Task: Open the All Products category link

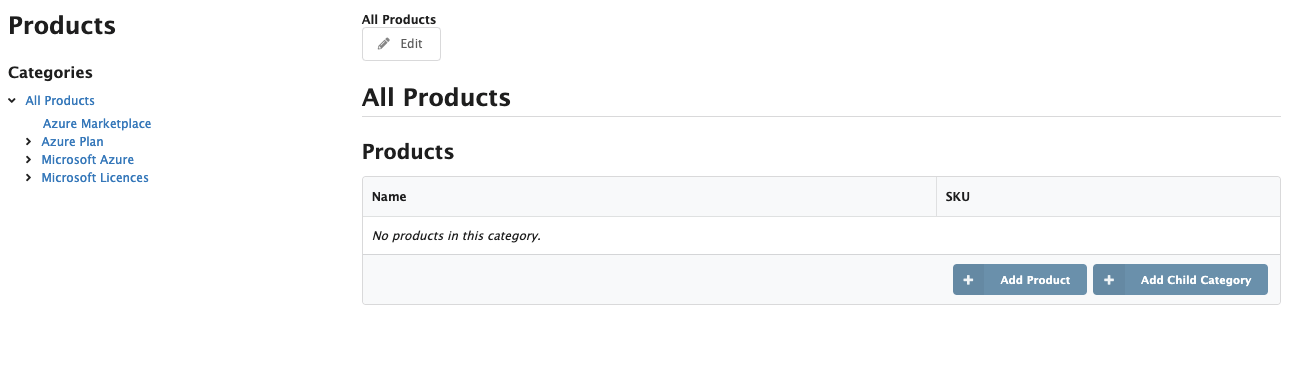Action: 60,101
